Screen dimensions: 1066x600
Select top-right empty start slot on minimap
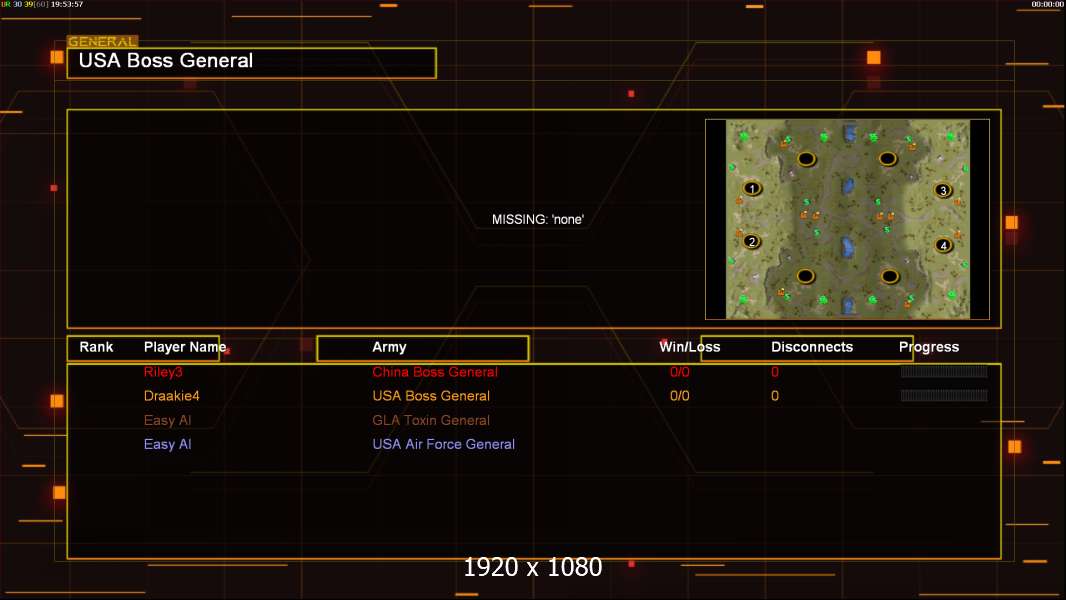click(887, 159)
